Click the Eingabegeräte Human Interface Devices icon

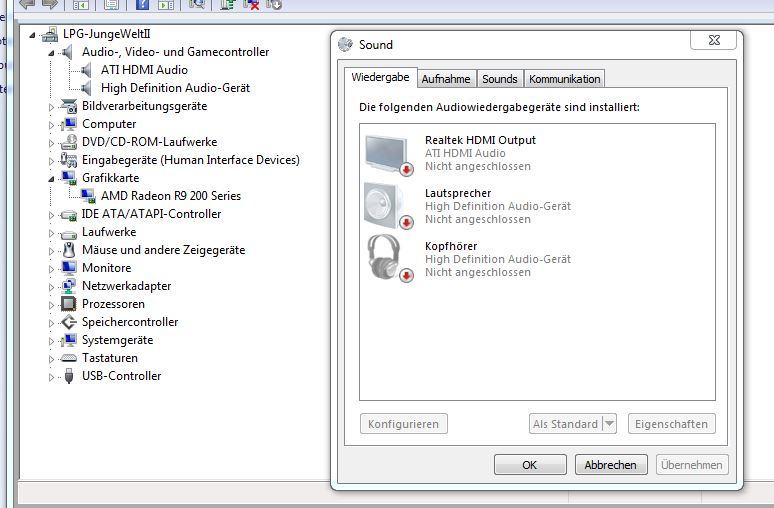tap(69, 160)
